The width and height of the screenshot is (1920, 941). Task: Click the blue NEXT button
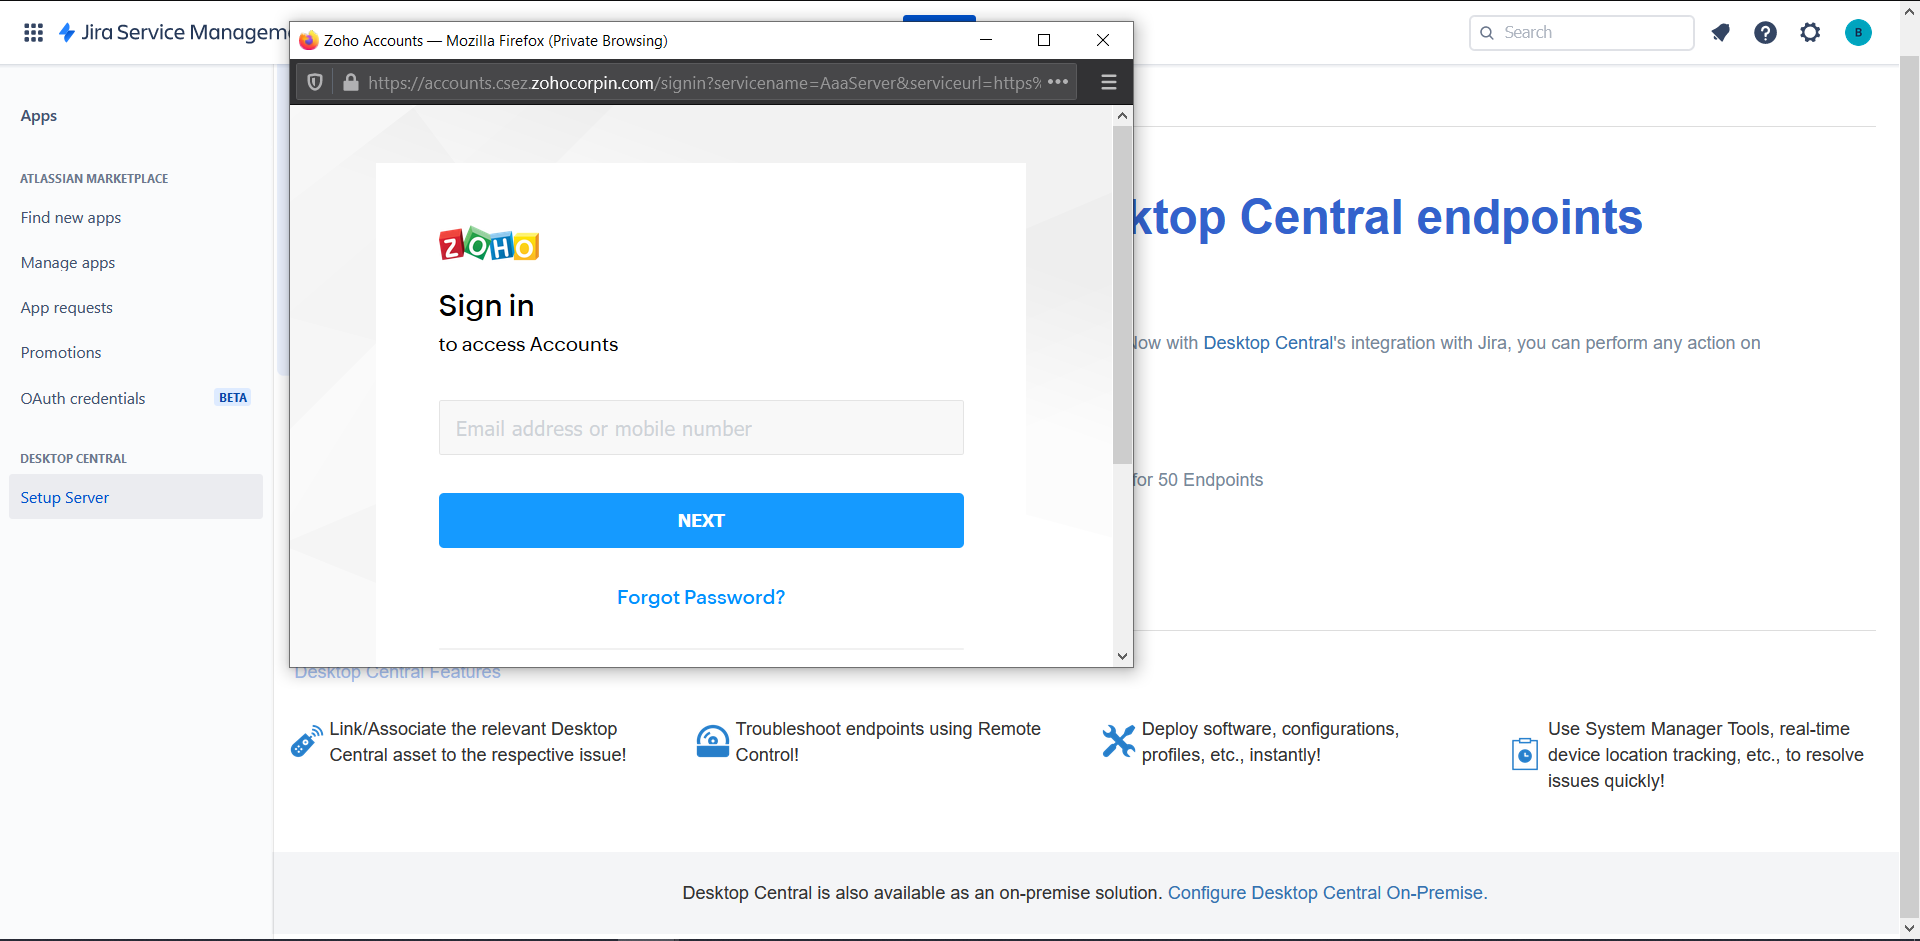tap(701, 520)
